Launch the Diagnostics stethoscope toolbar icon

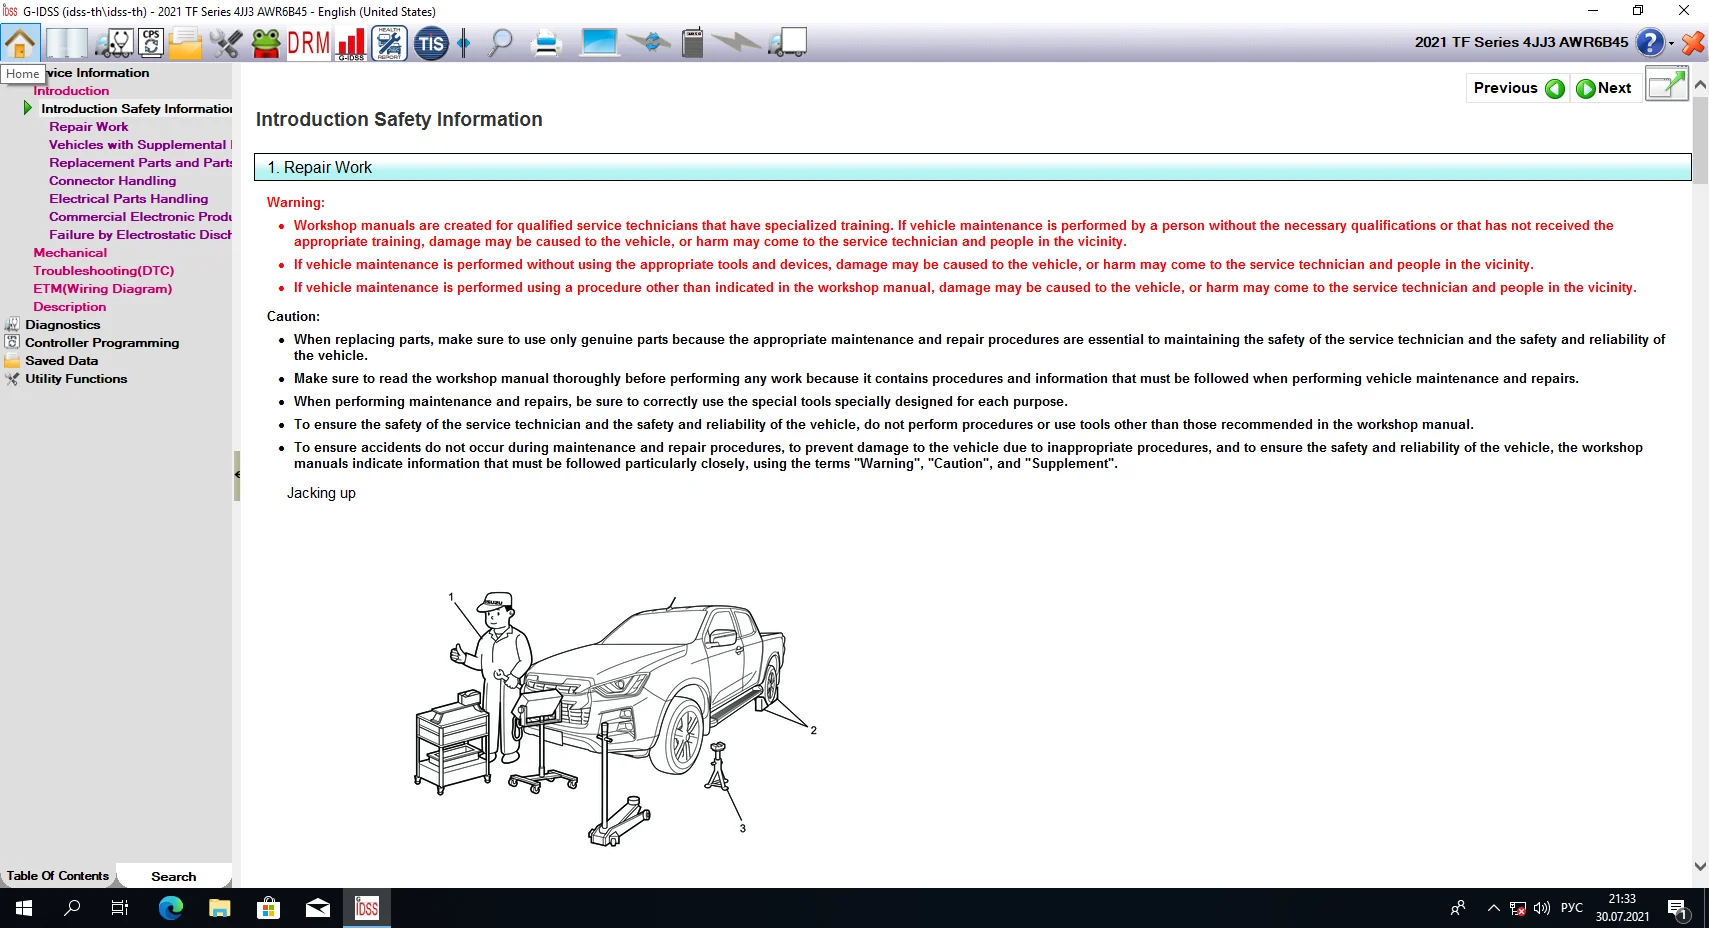coord(114,43)
